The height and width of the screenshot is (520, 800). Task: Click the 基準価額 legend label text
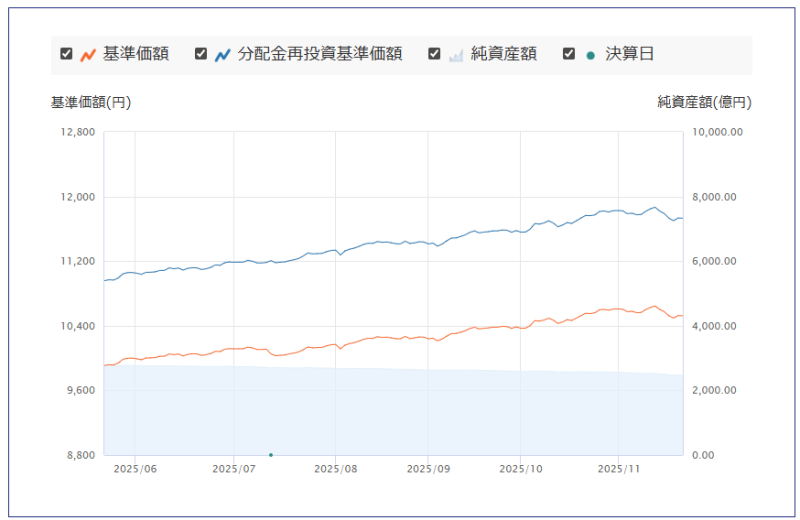[136, 54]
